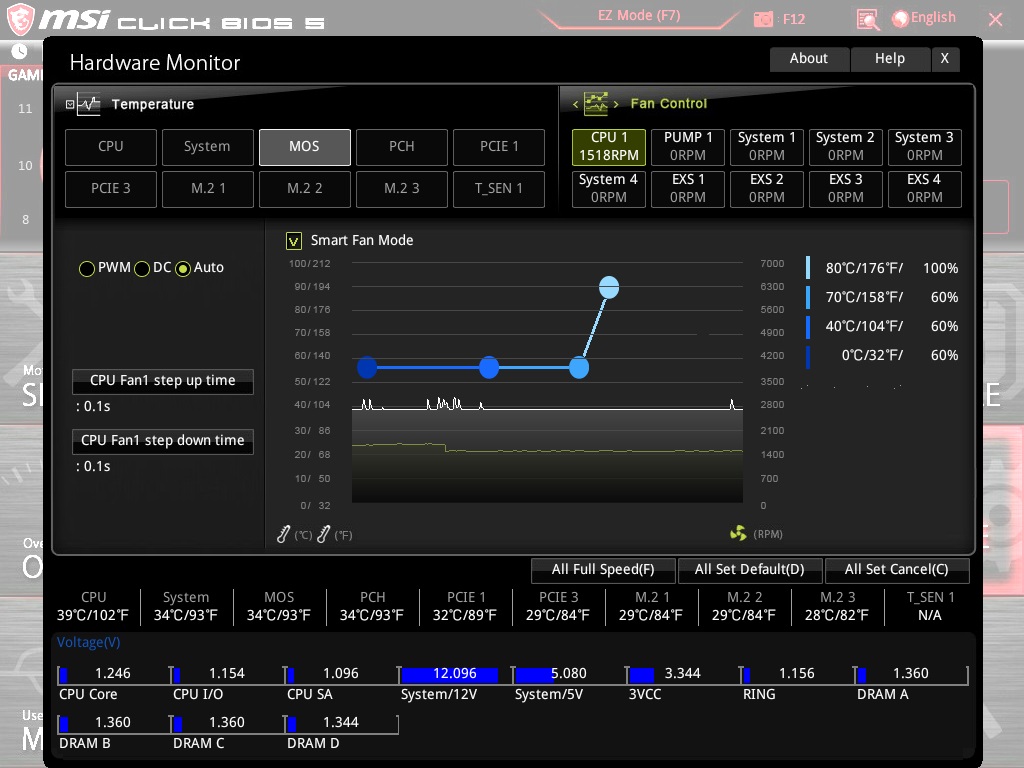Click the 40°C/104°F 60% curve entry
The height and width of the screenshot is (768, 1024).
tap(883, 326)
